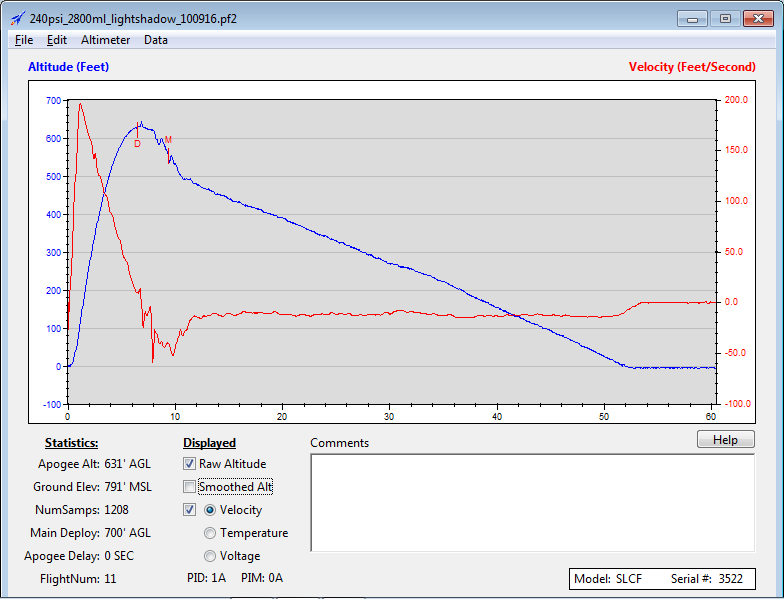The width and height of the screenshot is (784, 599).
Task: Maximize the altimeter window
Action: pyautogui.click(x=725, y=19)
